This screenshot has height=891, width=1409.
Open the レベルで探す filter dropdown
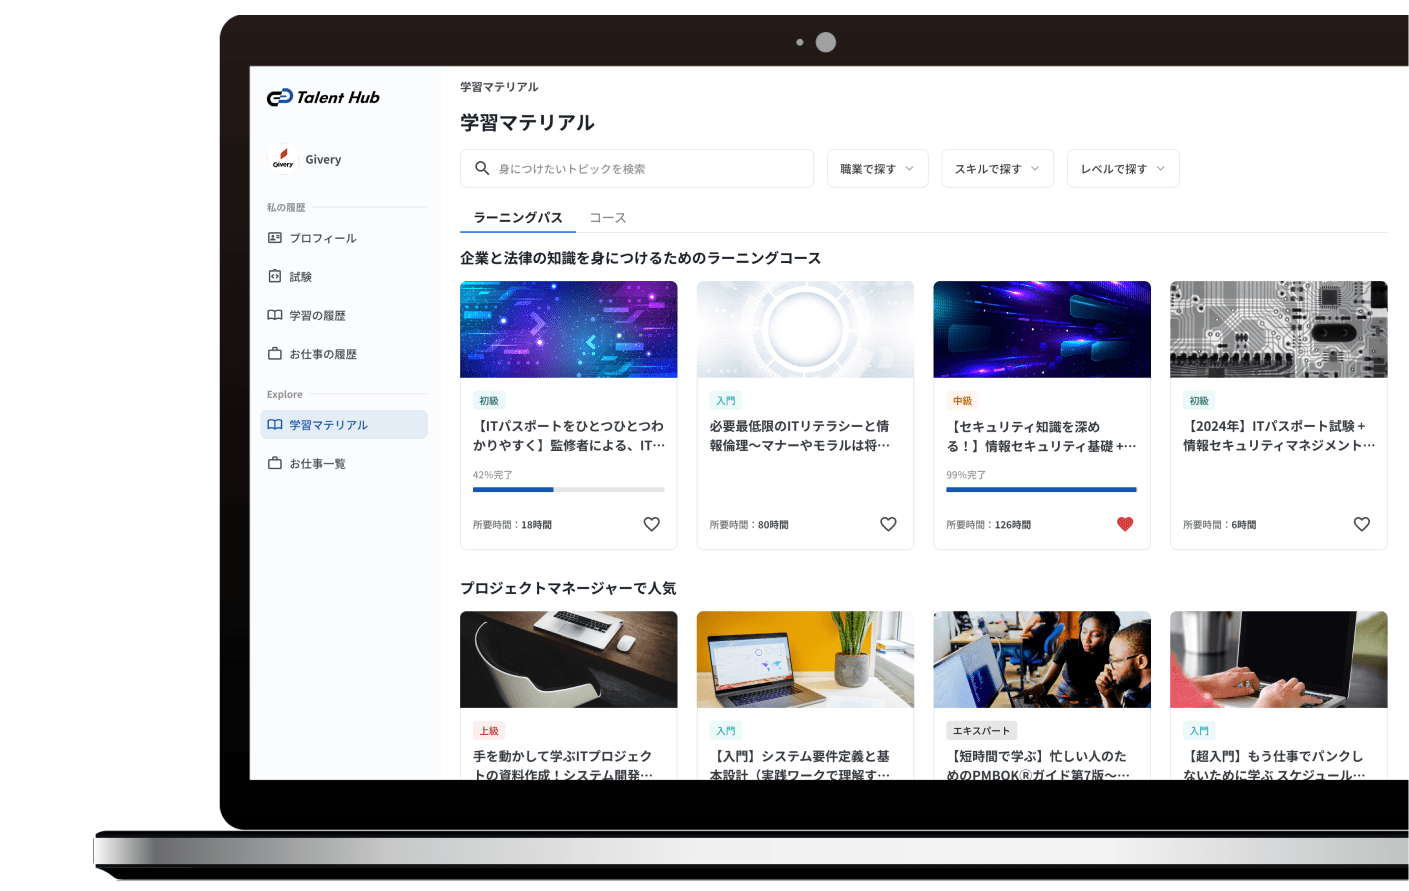1122,169
